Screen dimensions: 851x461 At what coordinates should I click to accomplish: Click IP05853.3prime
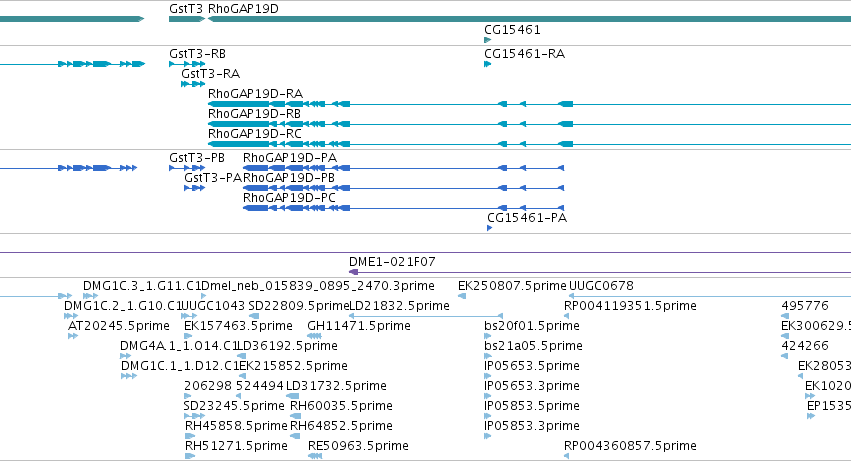[x=532, y=427]
